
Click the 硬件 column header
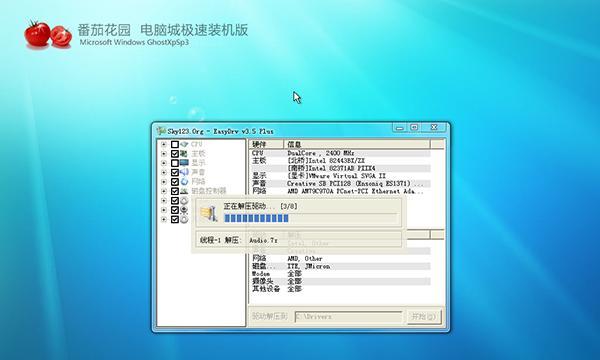pyautogui.click(x=266, y=144)
